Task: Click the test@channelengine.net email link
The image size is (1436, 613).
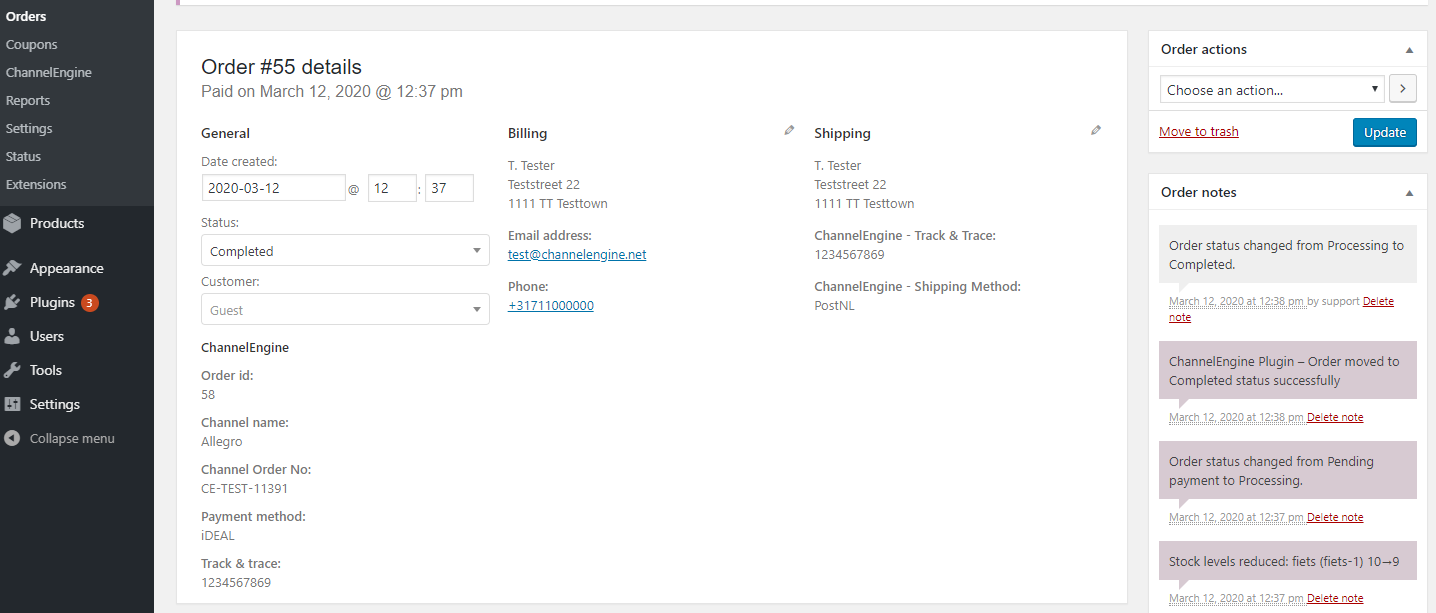Action: [x=577, y=255]
